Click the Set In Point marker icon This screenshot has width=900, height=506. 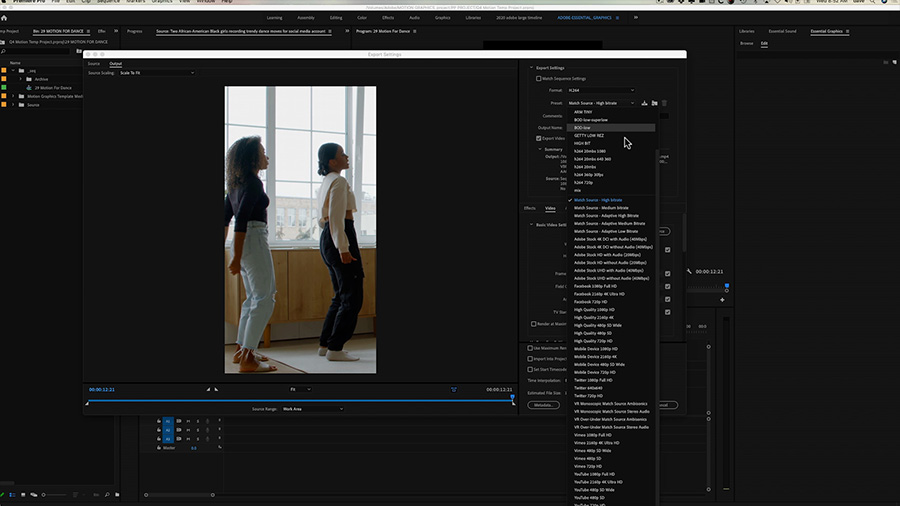pos(208,389)
